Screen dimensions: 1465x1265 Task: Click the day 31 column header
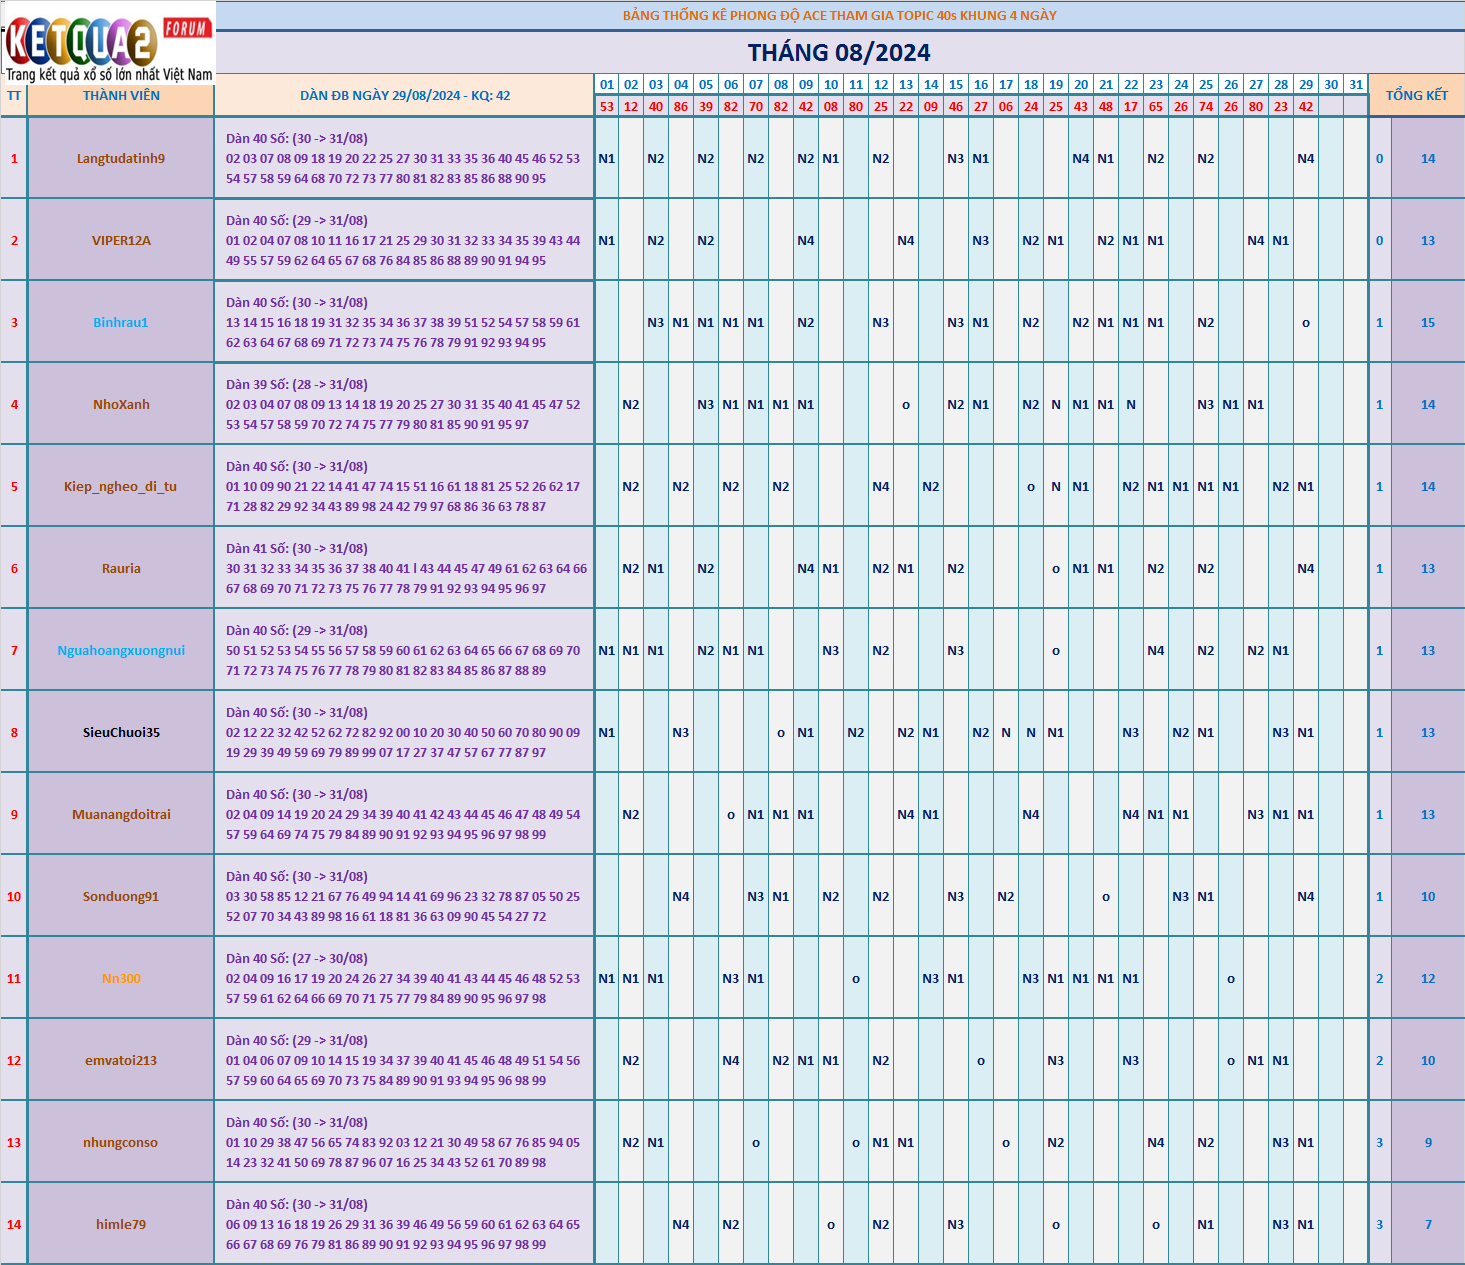pyautogui.click(x=1356, y=85)
